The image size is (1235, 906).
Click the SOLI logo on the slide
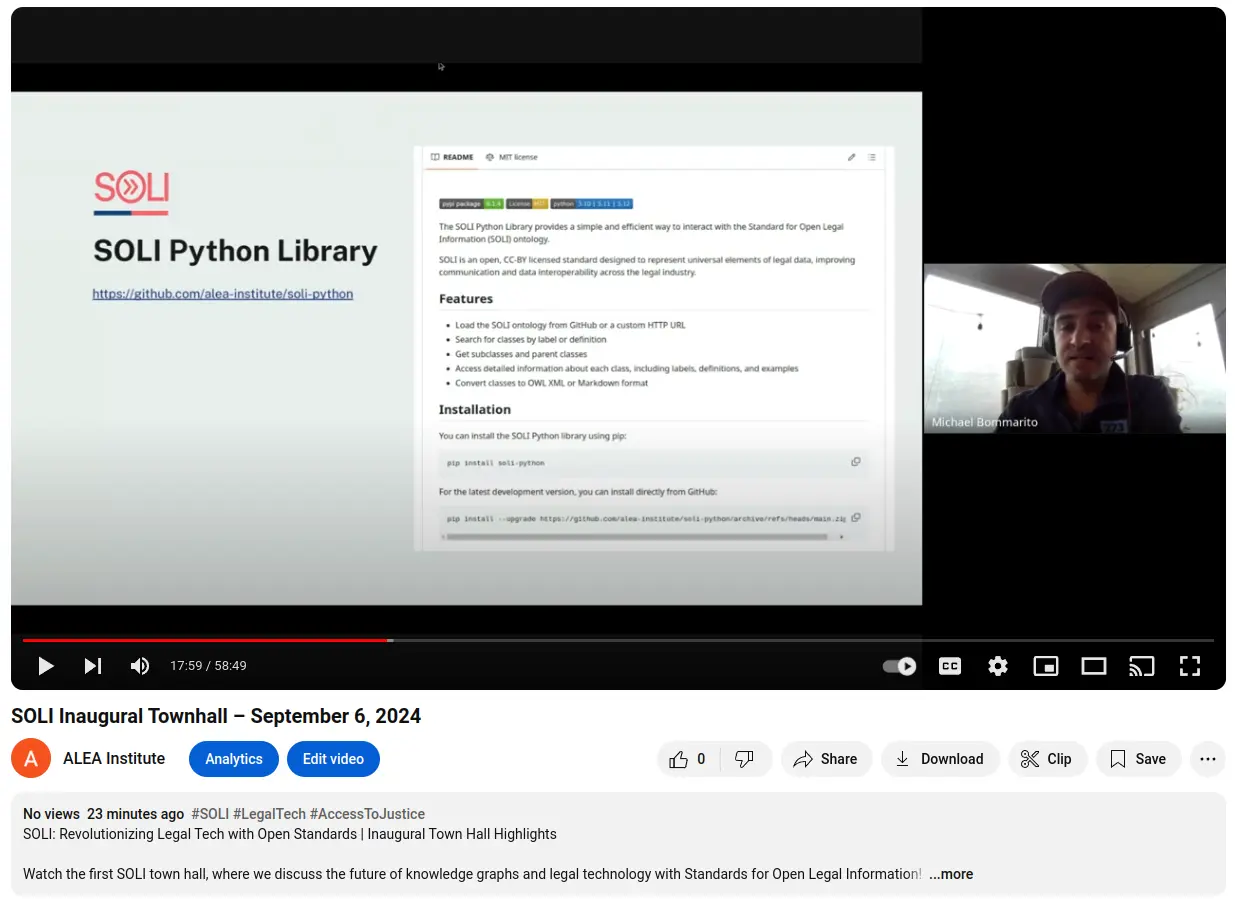[x=131, y=193]
